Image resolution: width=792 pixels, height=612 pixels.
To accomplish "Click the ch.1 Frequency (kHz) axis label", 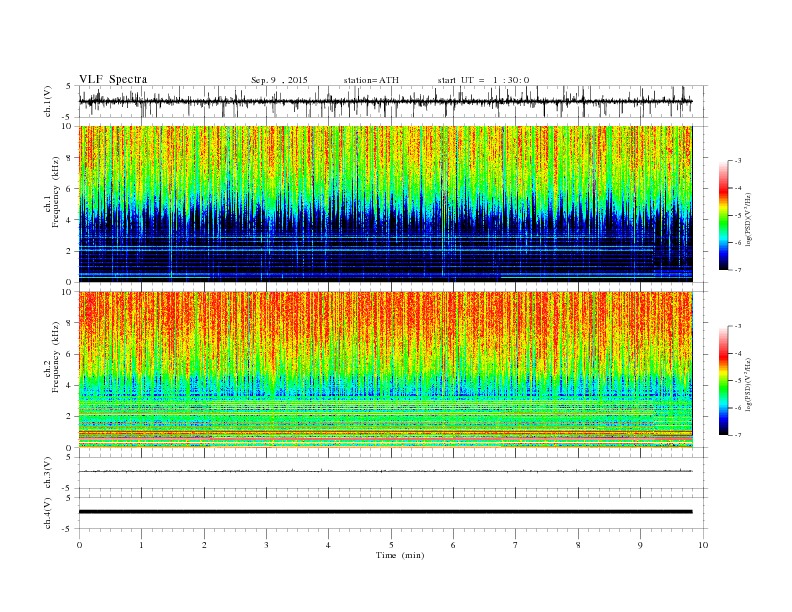I will [x=52, y=192].
